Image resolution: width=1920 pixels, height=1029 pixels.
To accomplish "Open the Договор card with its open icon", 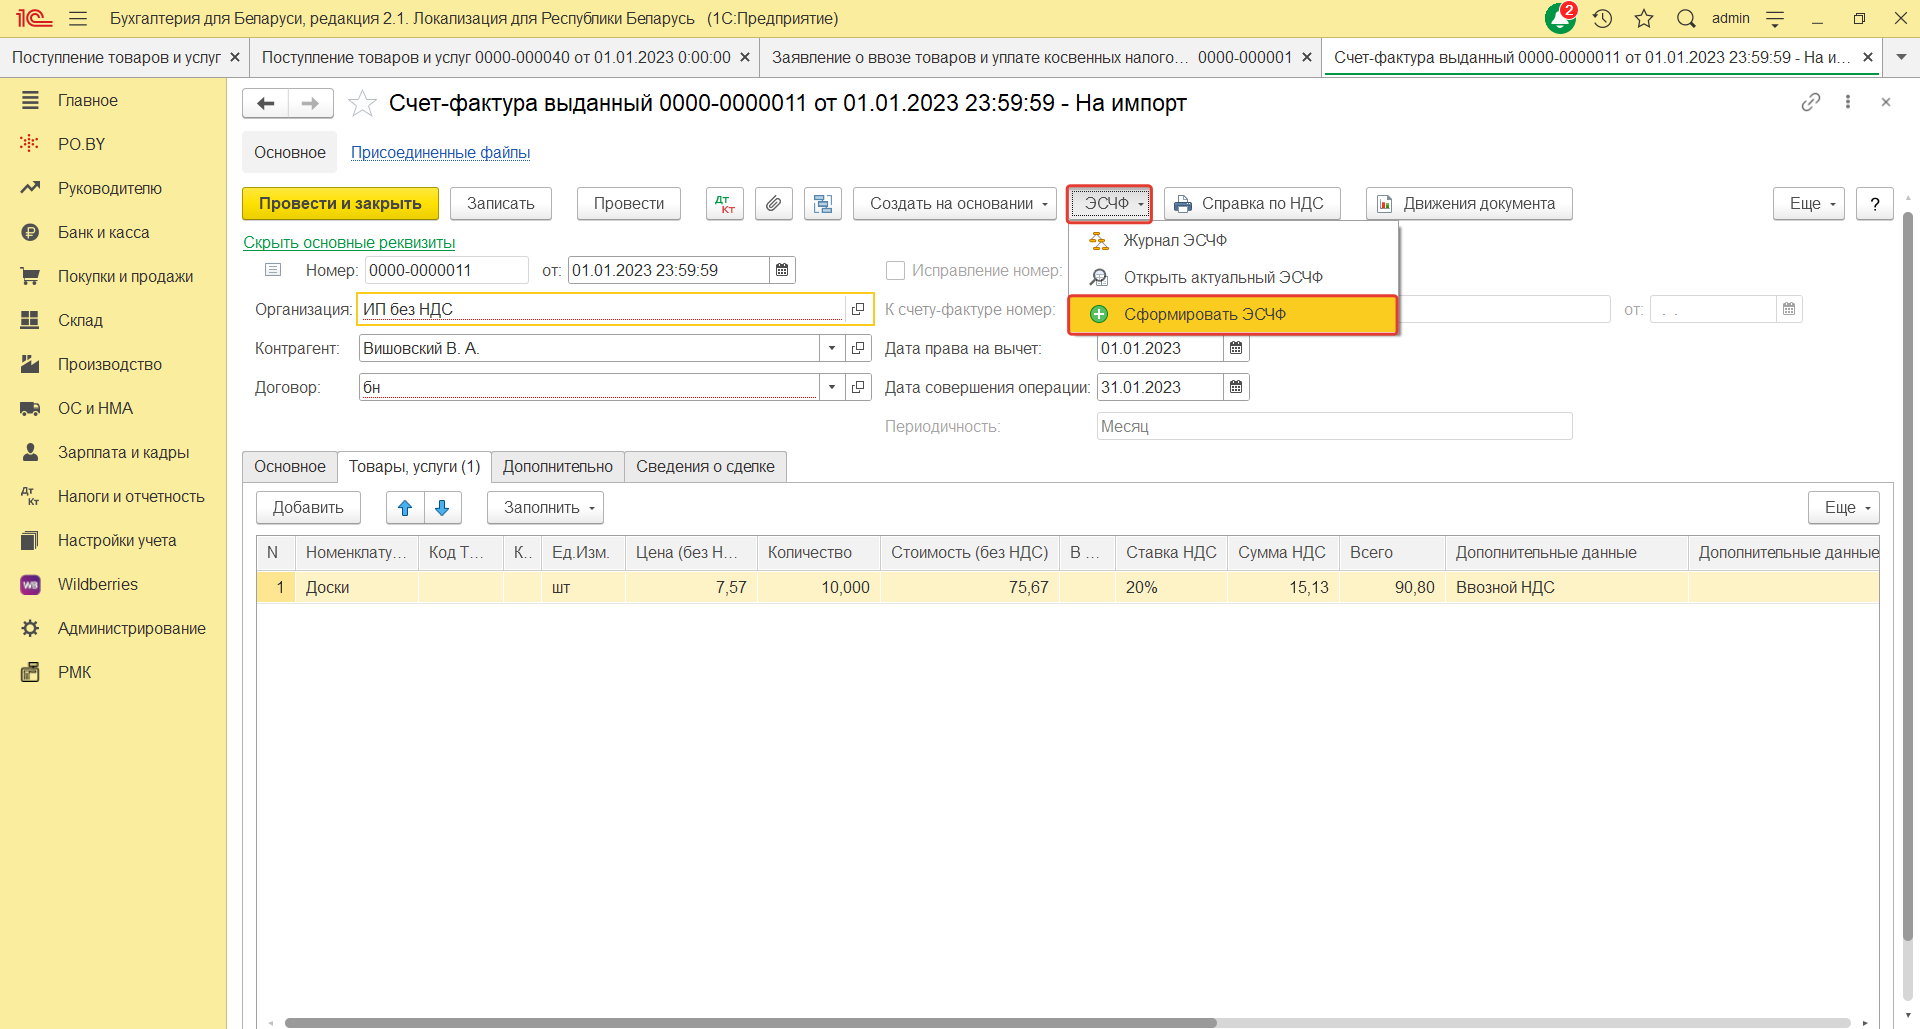I will pyautogui.click(x=858, y=387).
